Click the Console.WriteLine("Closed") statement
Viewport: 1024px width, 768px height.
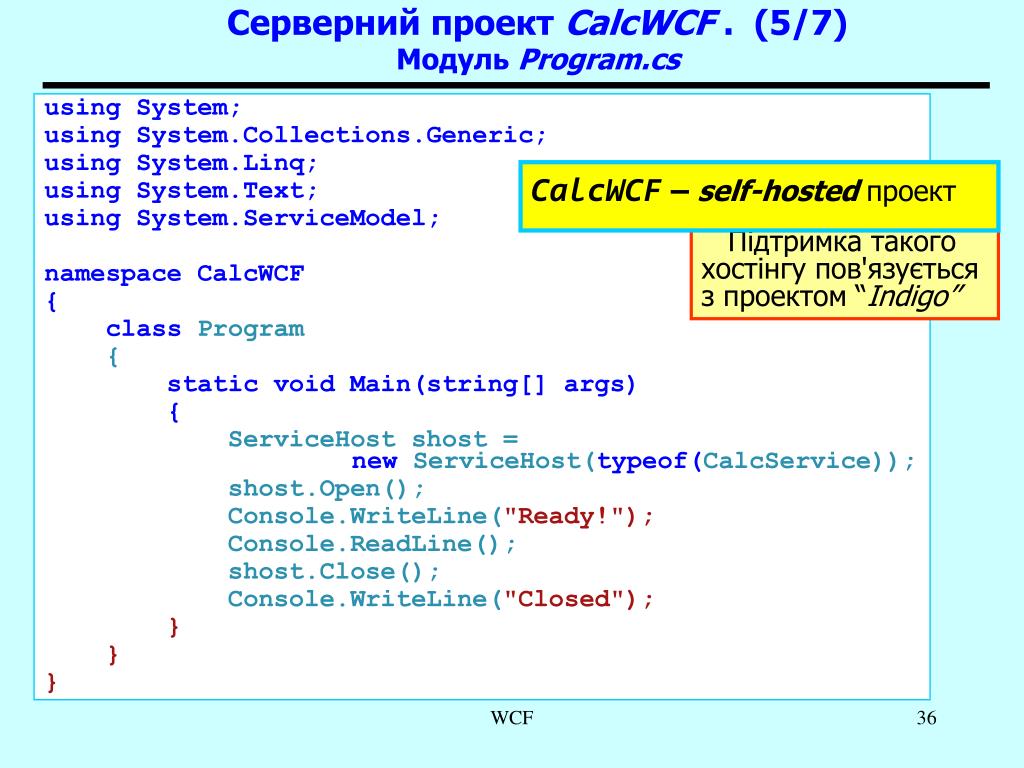pyautogui.click(x=441, y=600)
